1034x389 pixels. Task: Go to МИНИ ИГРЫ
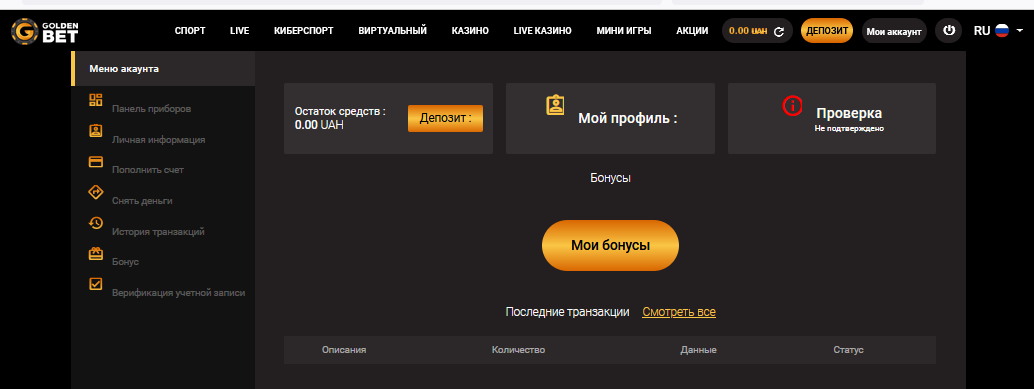(x=624, y=30)
